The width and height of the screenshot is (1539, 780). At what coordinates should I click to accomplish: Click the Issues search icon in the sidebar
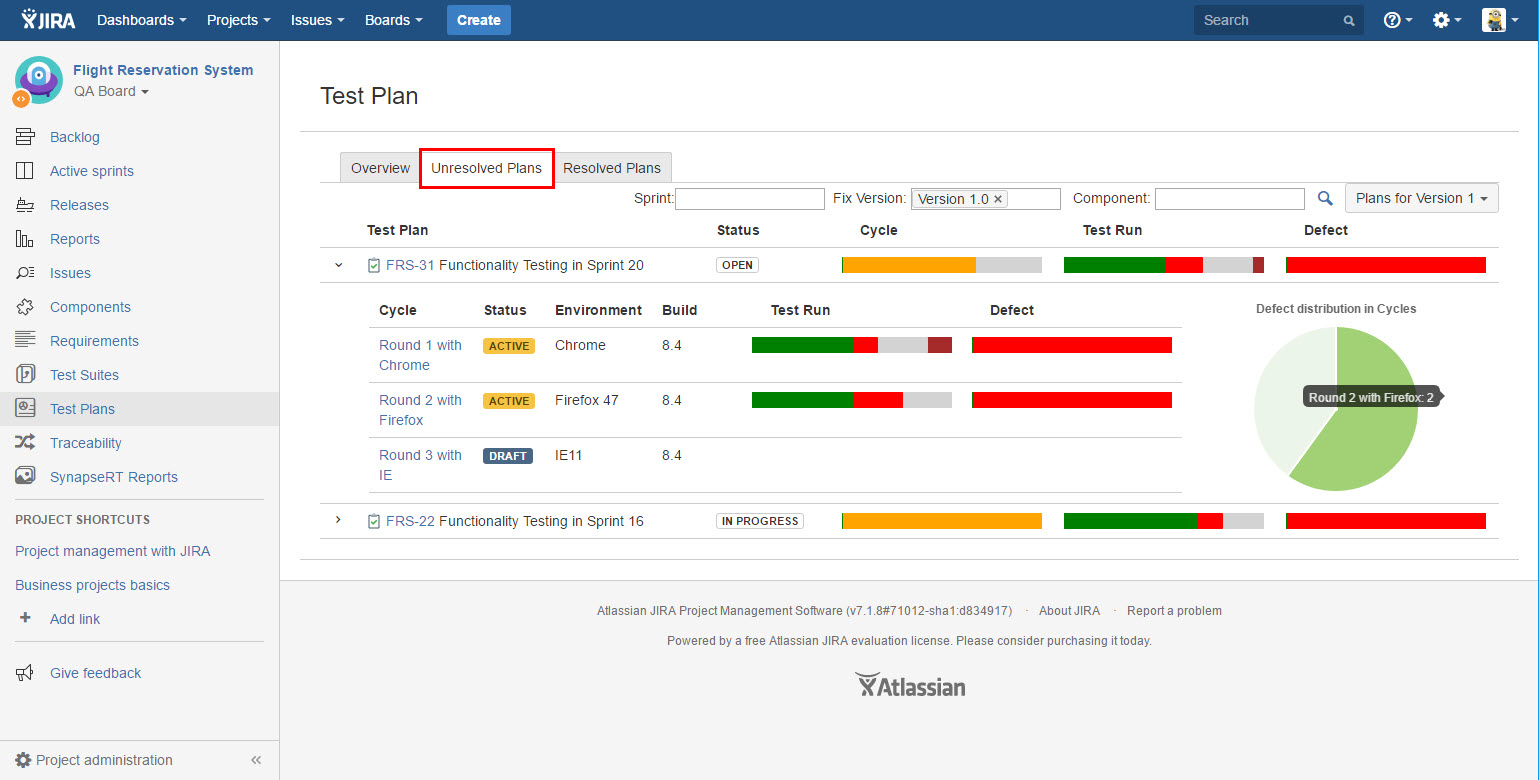[25, 273]
